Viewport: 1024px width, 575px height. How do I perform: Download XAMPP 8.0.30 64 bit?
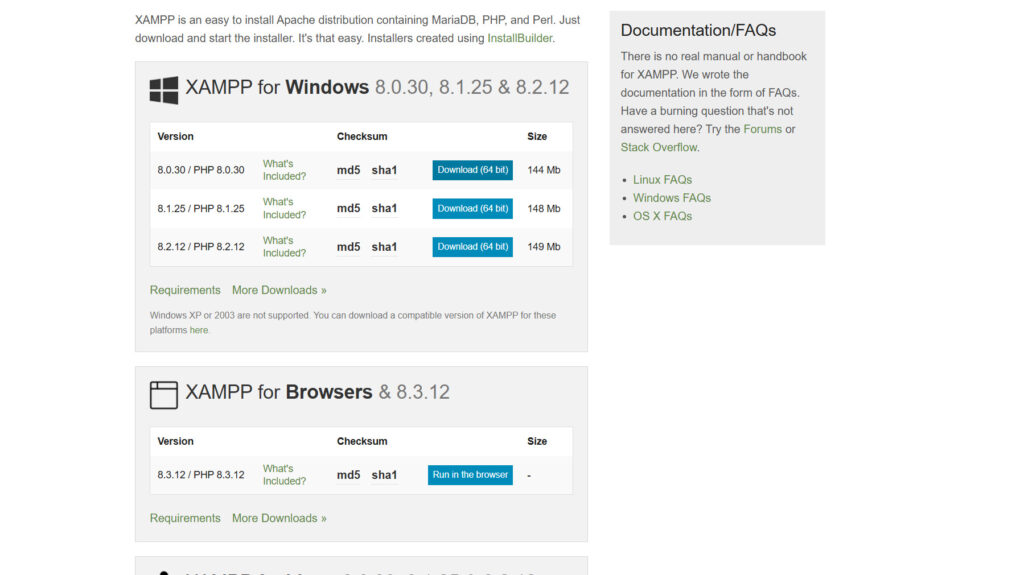click(472, 170)
